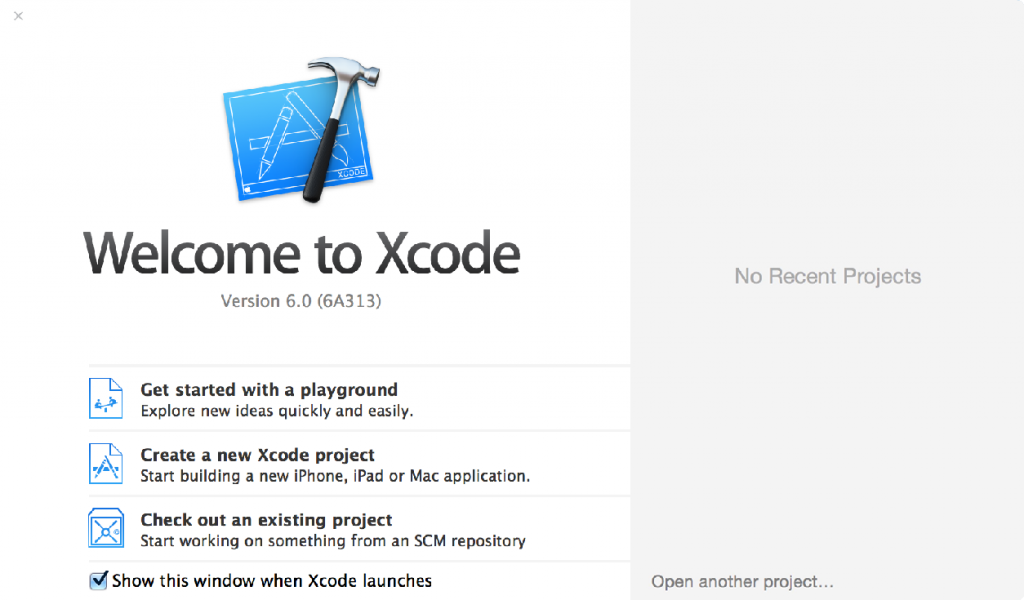Screen dimensions: 1024x600
Task: Click "Explore new ideas quickly and easily" description
Action: 276,411
